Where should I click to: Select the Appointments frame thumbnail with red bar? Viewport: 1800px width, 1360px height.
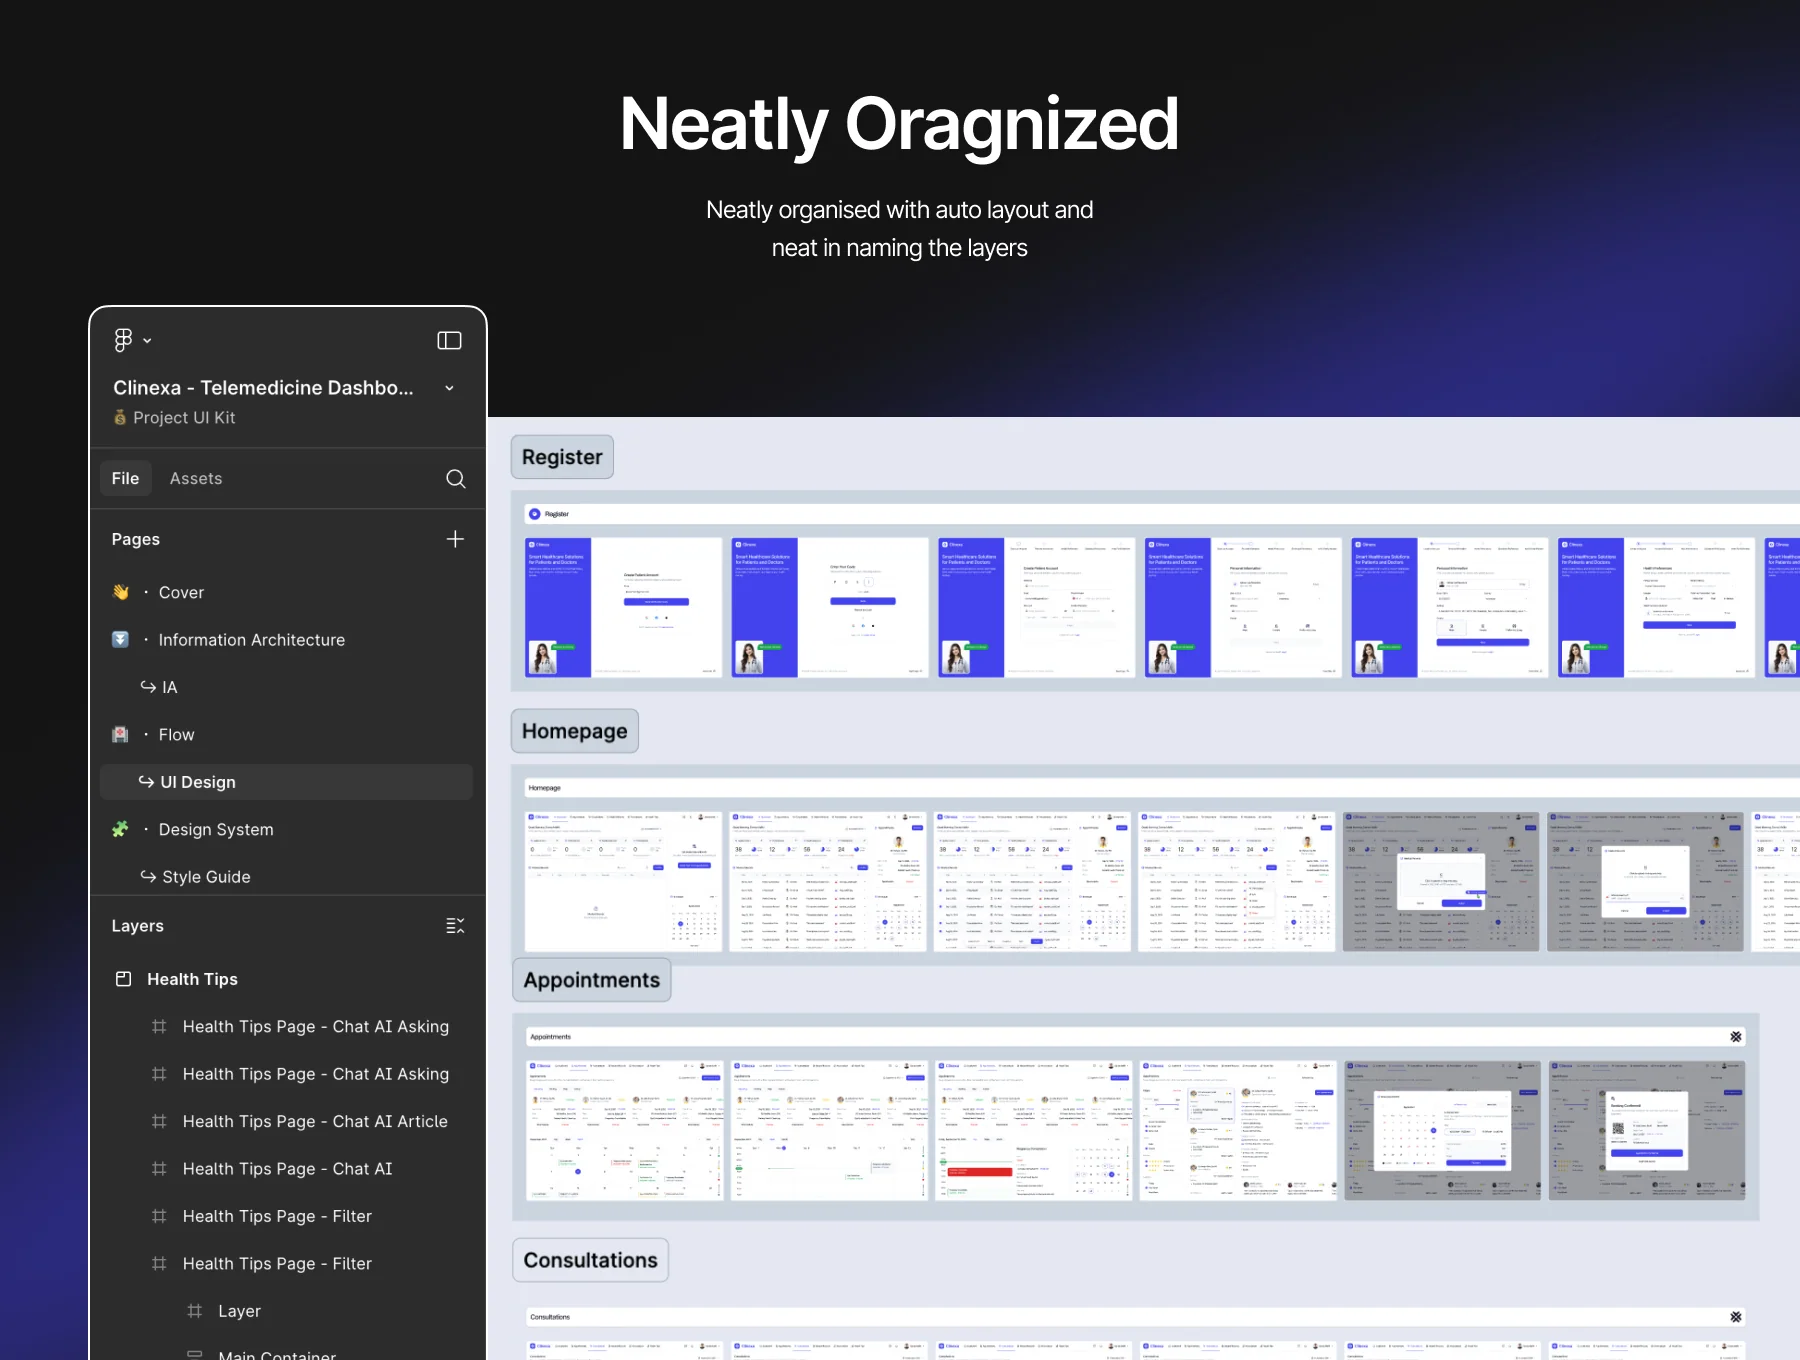[x=1034, y=1131]
